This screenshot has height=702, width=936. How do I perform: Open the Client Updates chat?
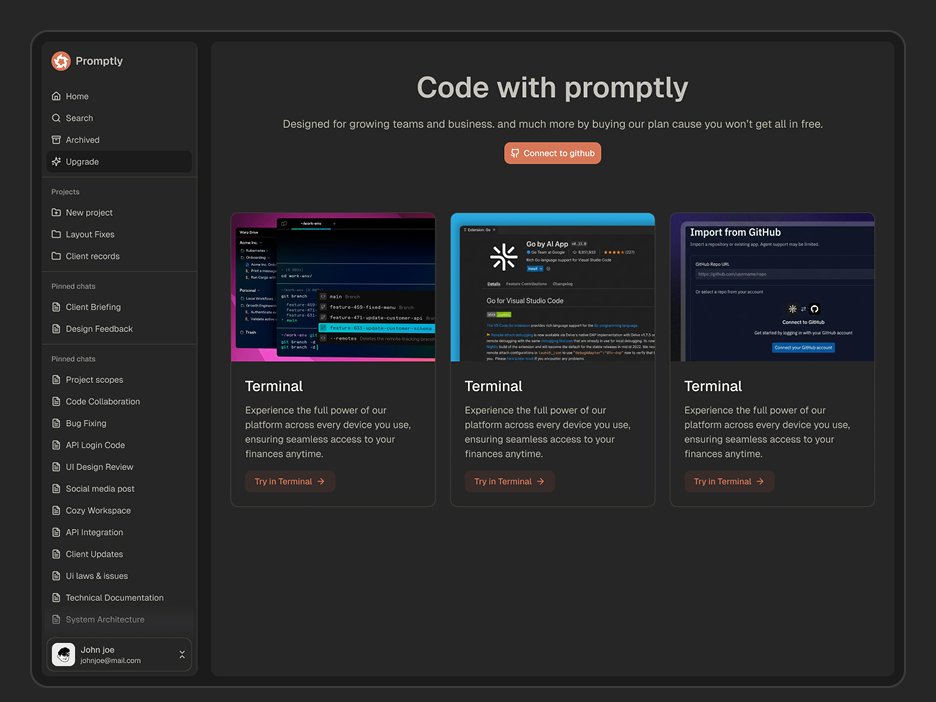point(119,554)
